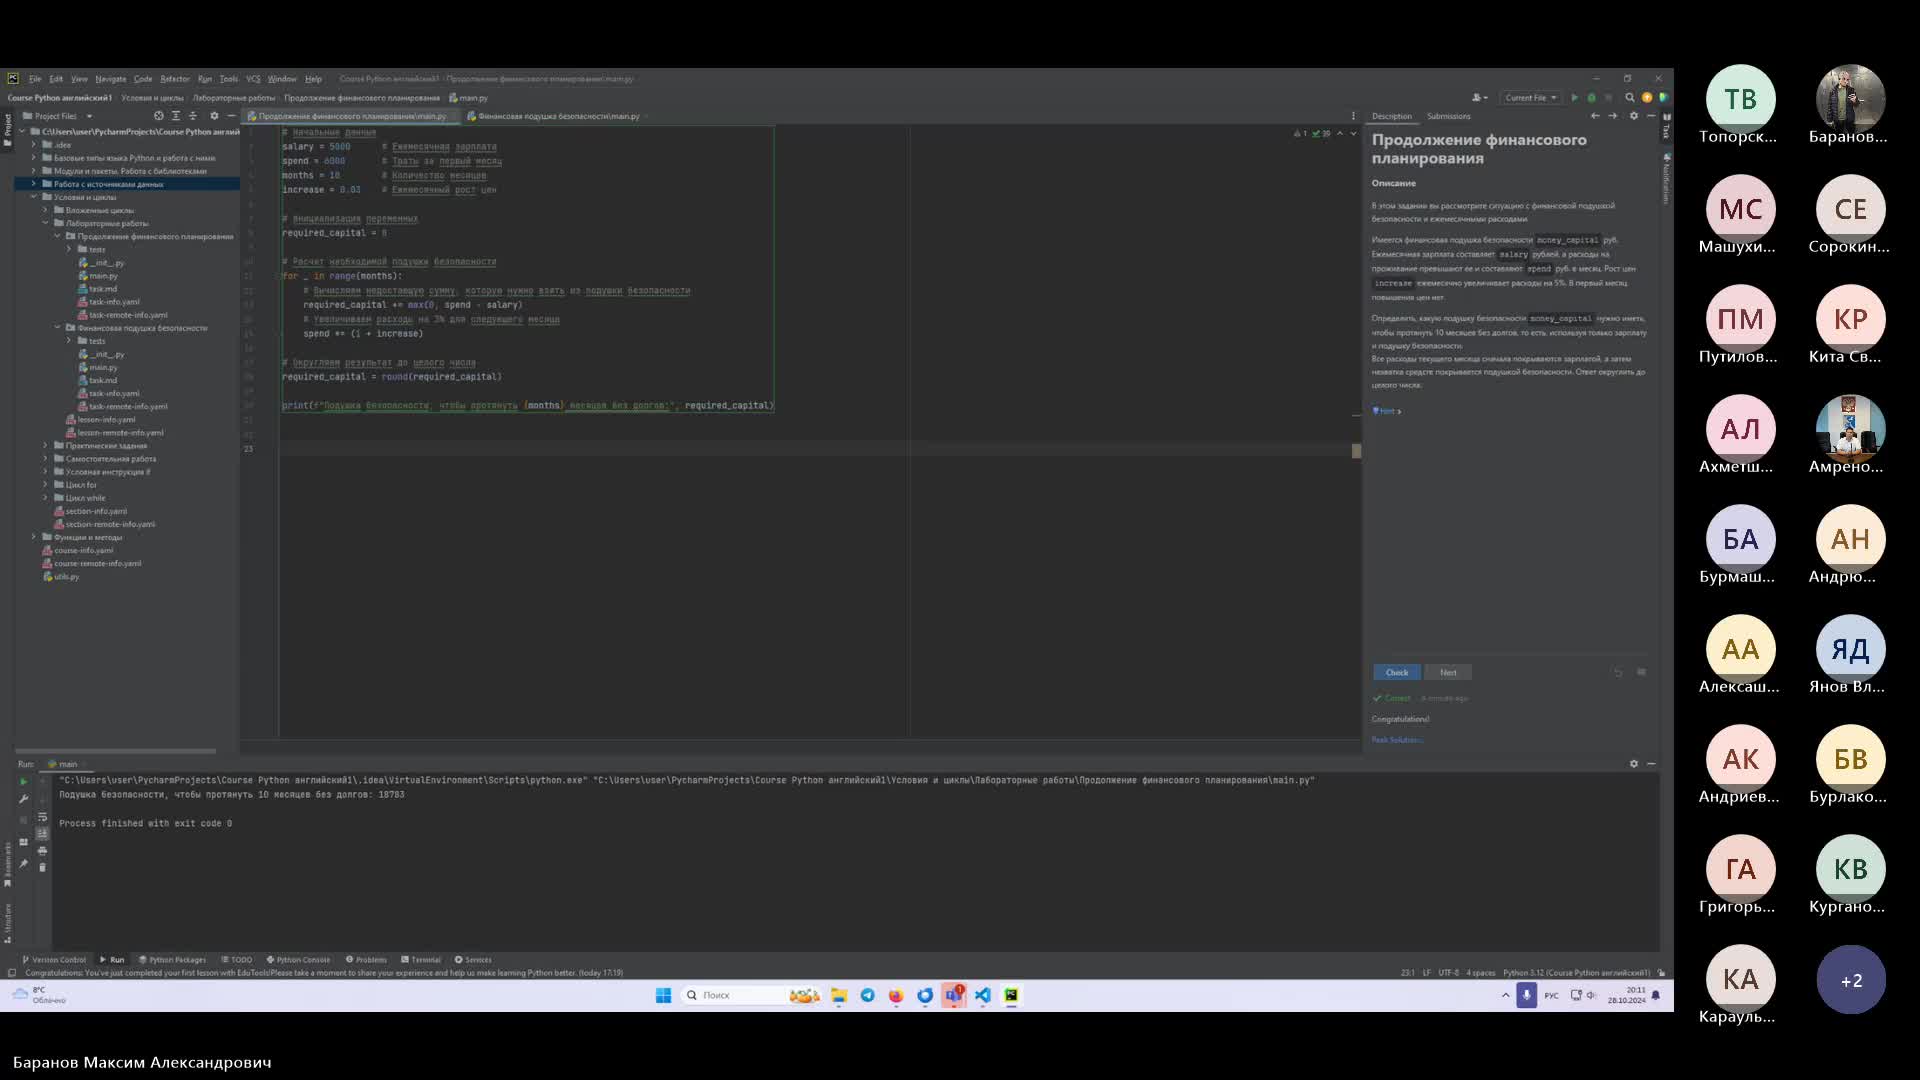Click the Peek Solution link

pyautogui.click(x=1397, y=740)
